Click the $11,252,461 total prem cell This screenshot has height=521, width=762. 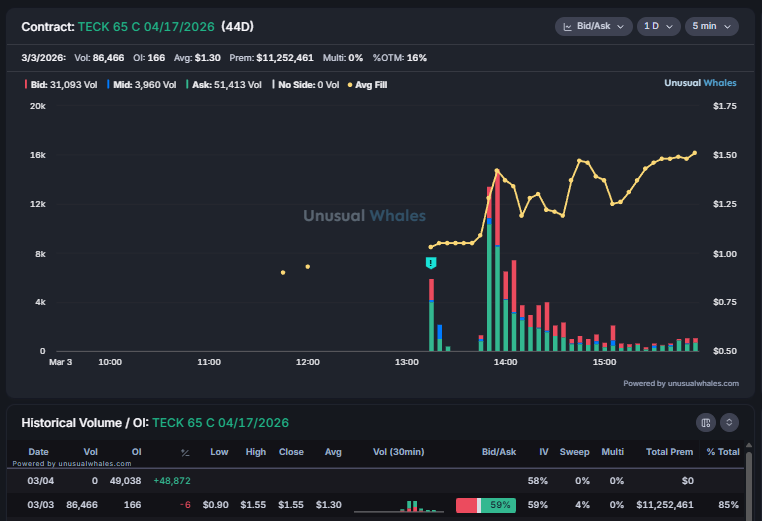coord(665,505)
